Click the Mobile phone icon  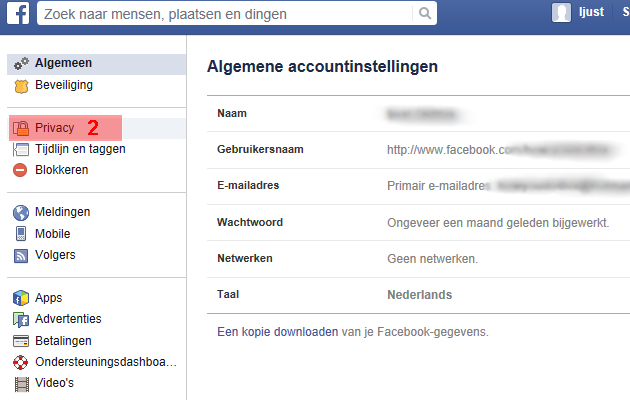[21, 234]
